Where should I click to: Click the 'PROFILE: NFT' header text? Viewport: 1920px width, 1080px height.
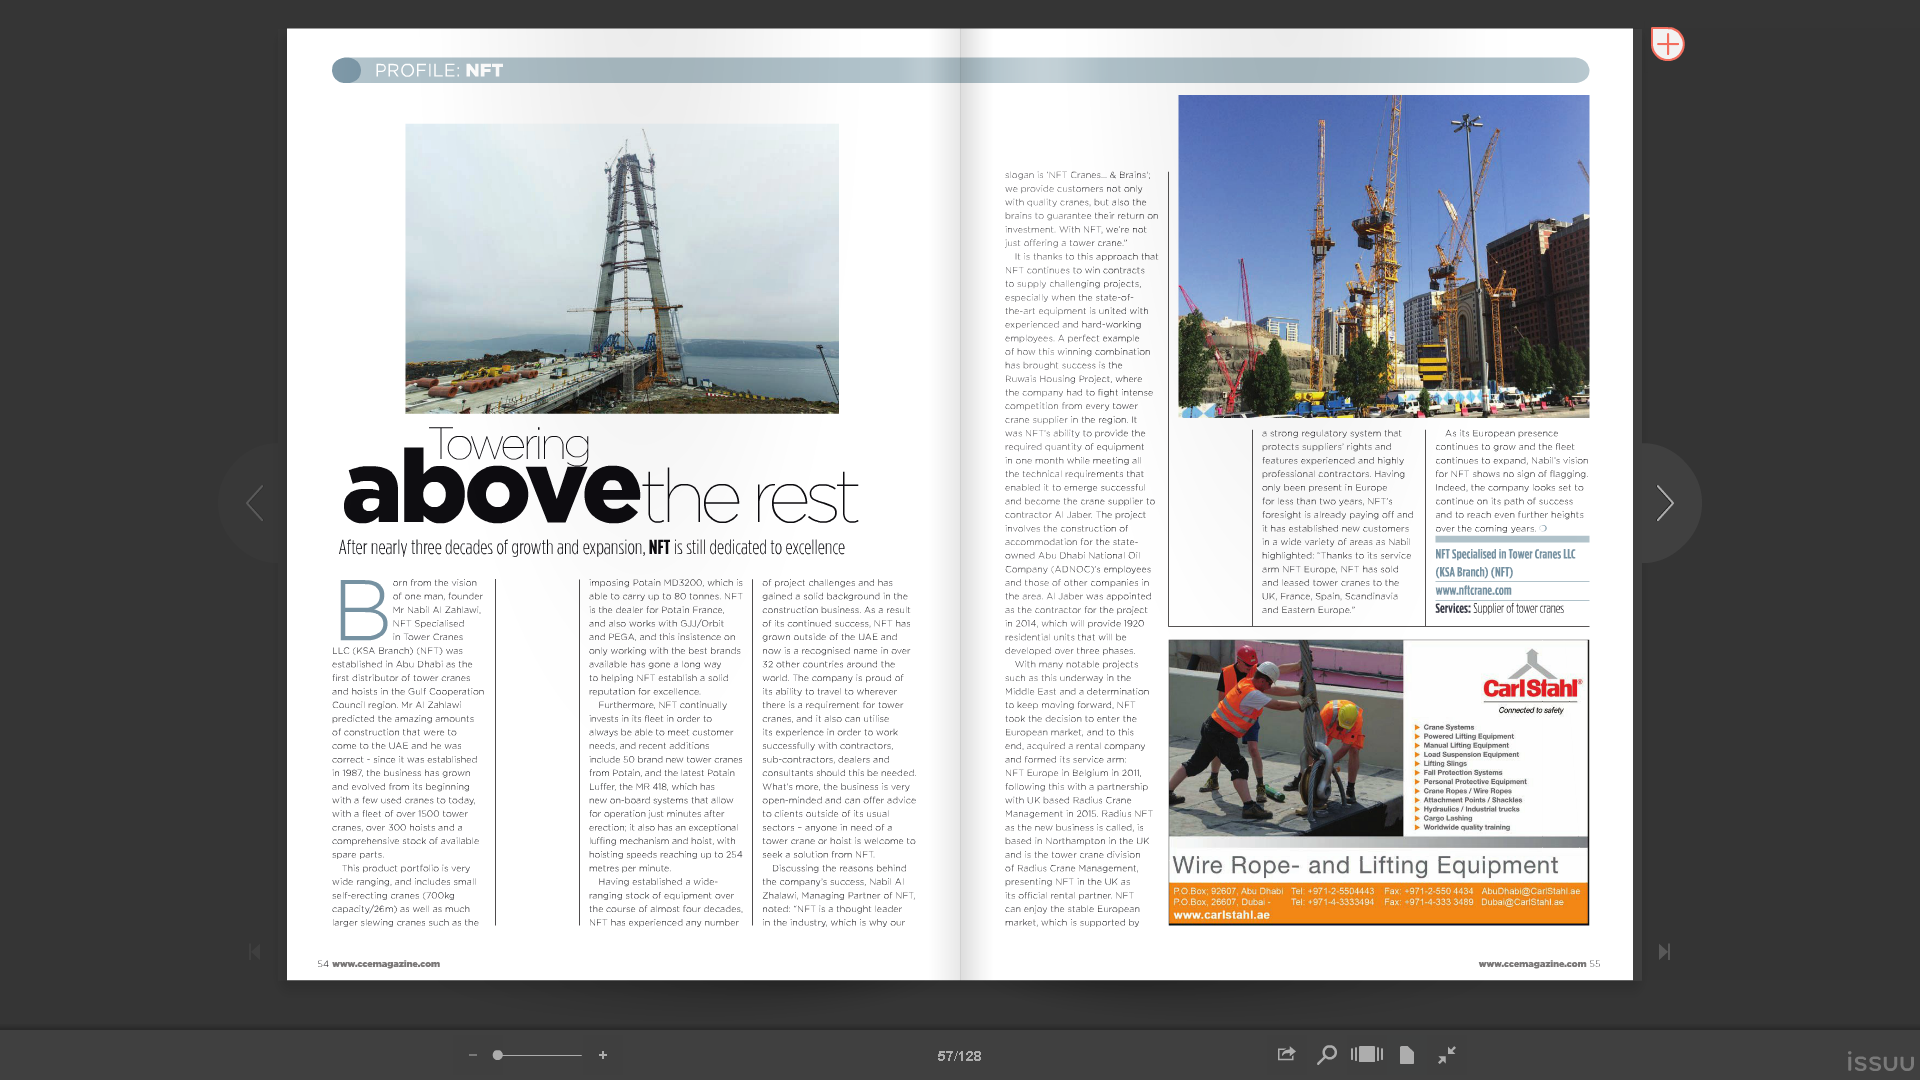click(x=438, y=70)
